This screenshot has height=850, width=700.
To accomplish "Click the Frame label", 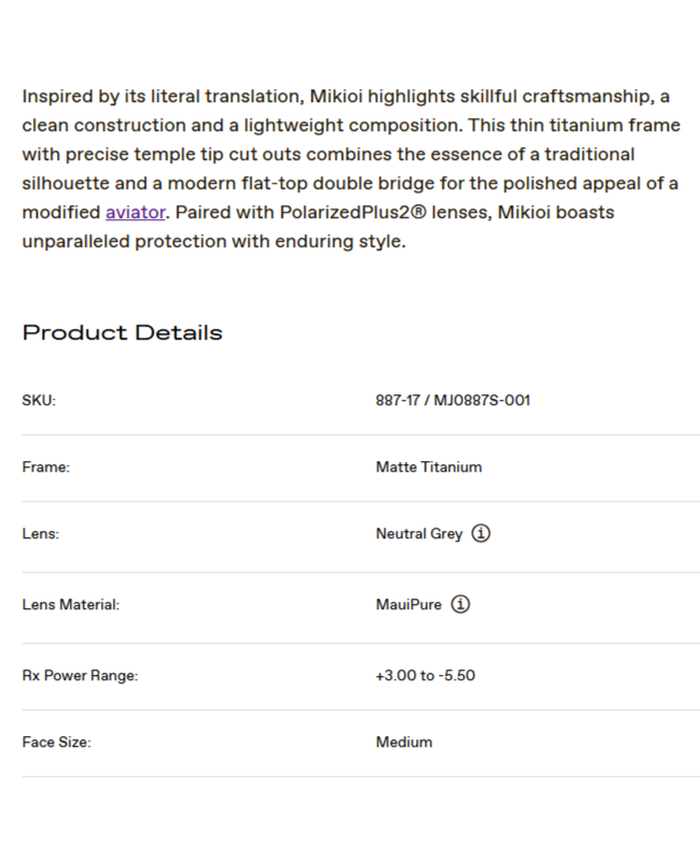I will tap(46, 467).
